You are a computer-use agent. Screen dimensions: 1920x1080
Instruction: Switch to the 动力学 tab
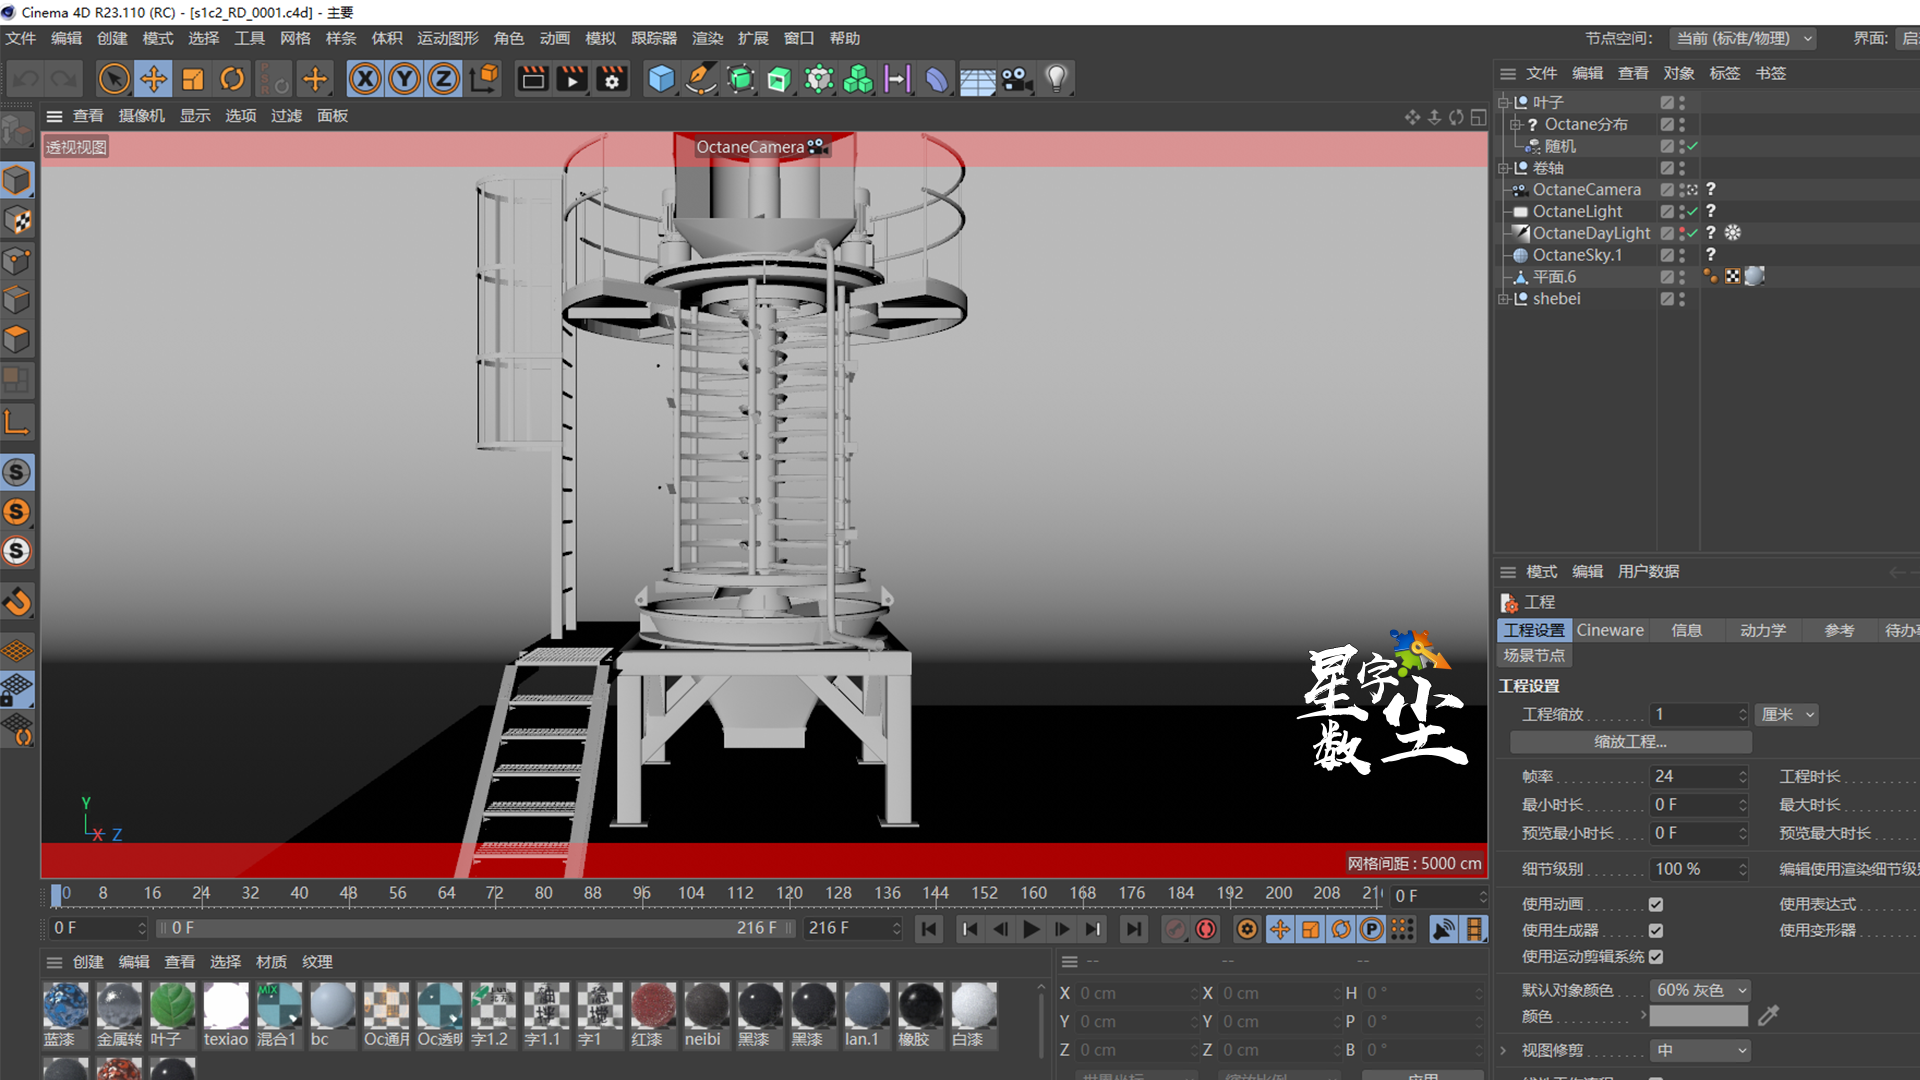click(x=1762, y=630)
